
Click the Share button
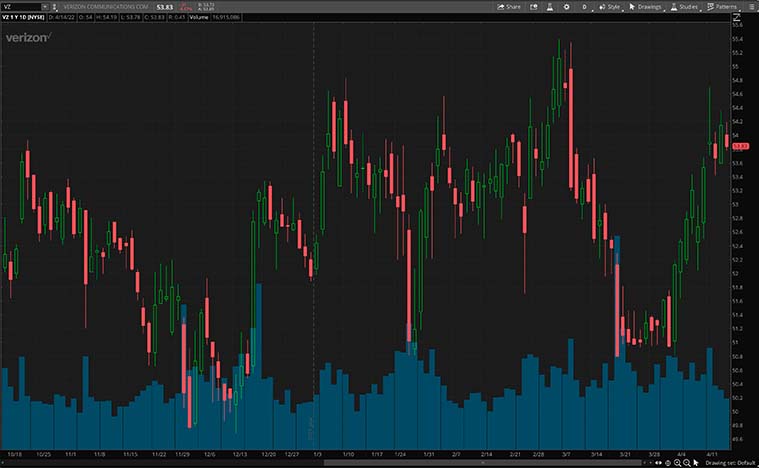point(509,7)
